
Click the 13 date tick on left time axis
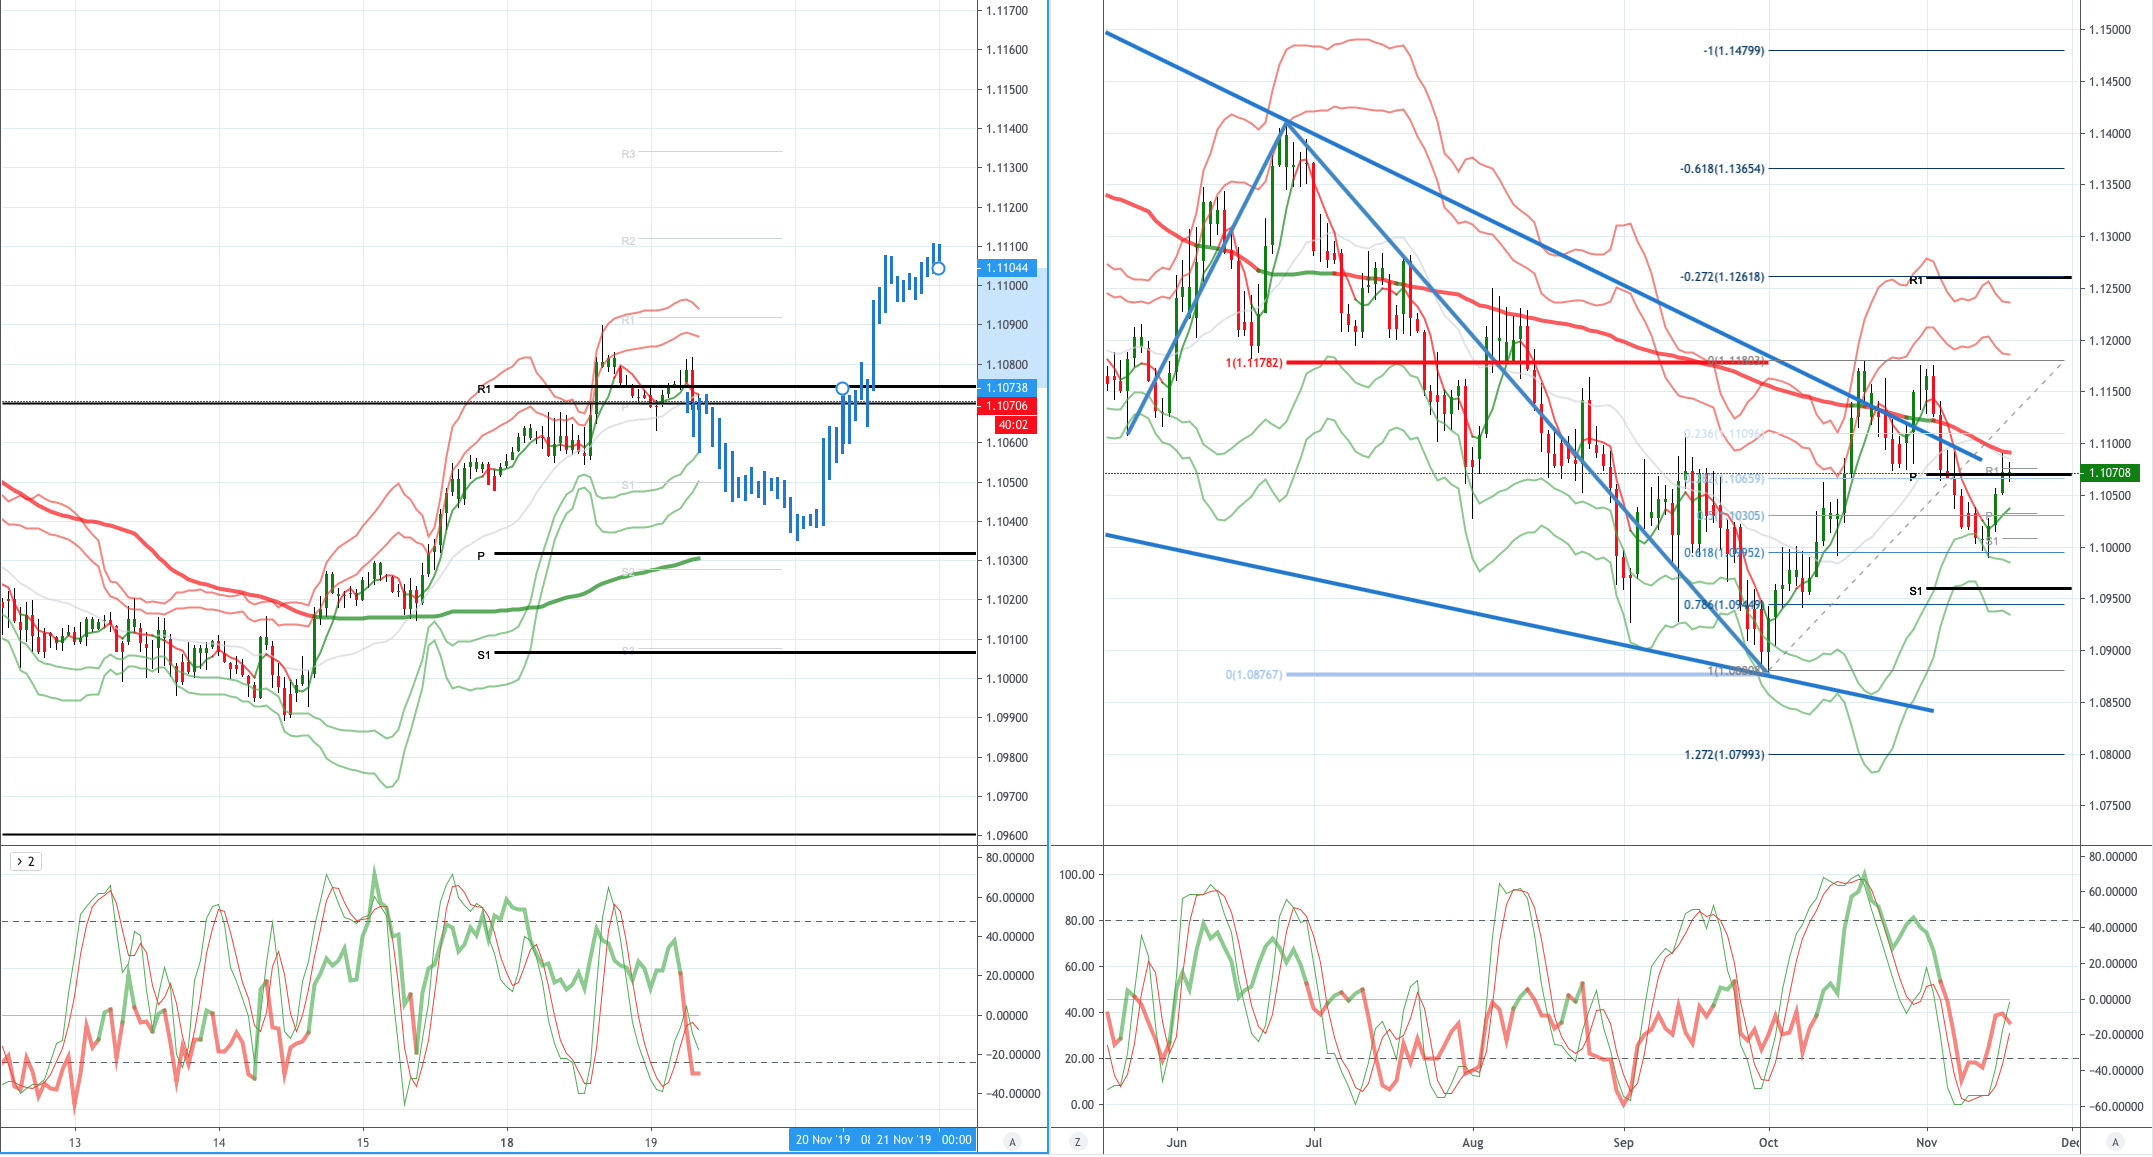point(74,1142)
